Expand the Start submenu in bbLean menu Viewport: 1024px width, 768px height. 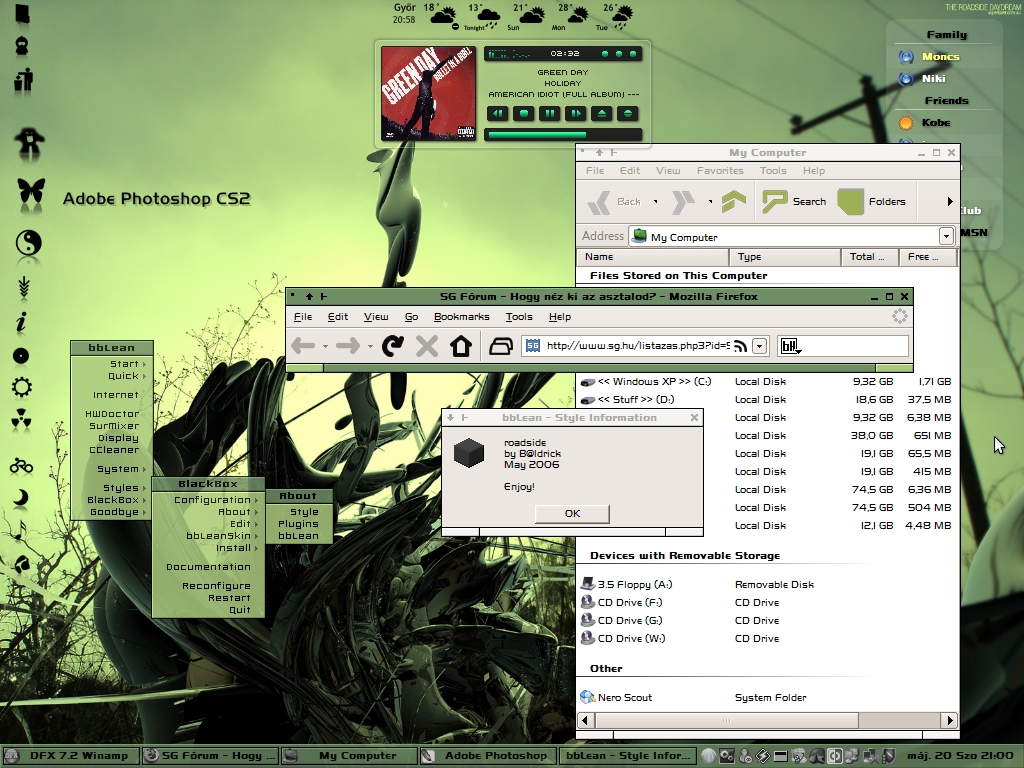[x=112, y=364]
